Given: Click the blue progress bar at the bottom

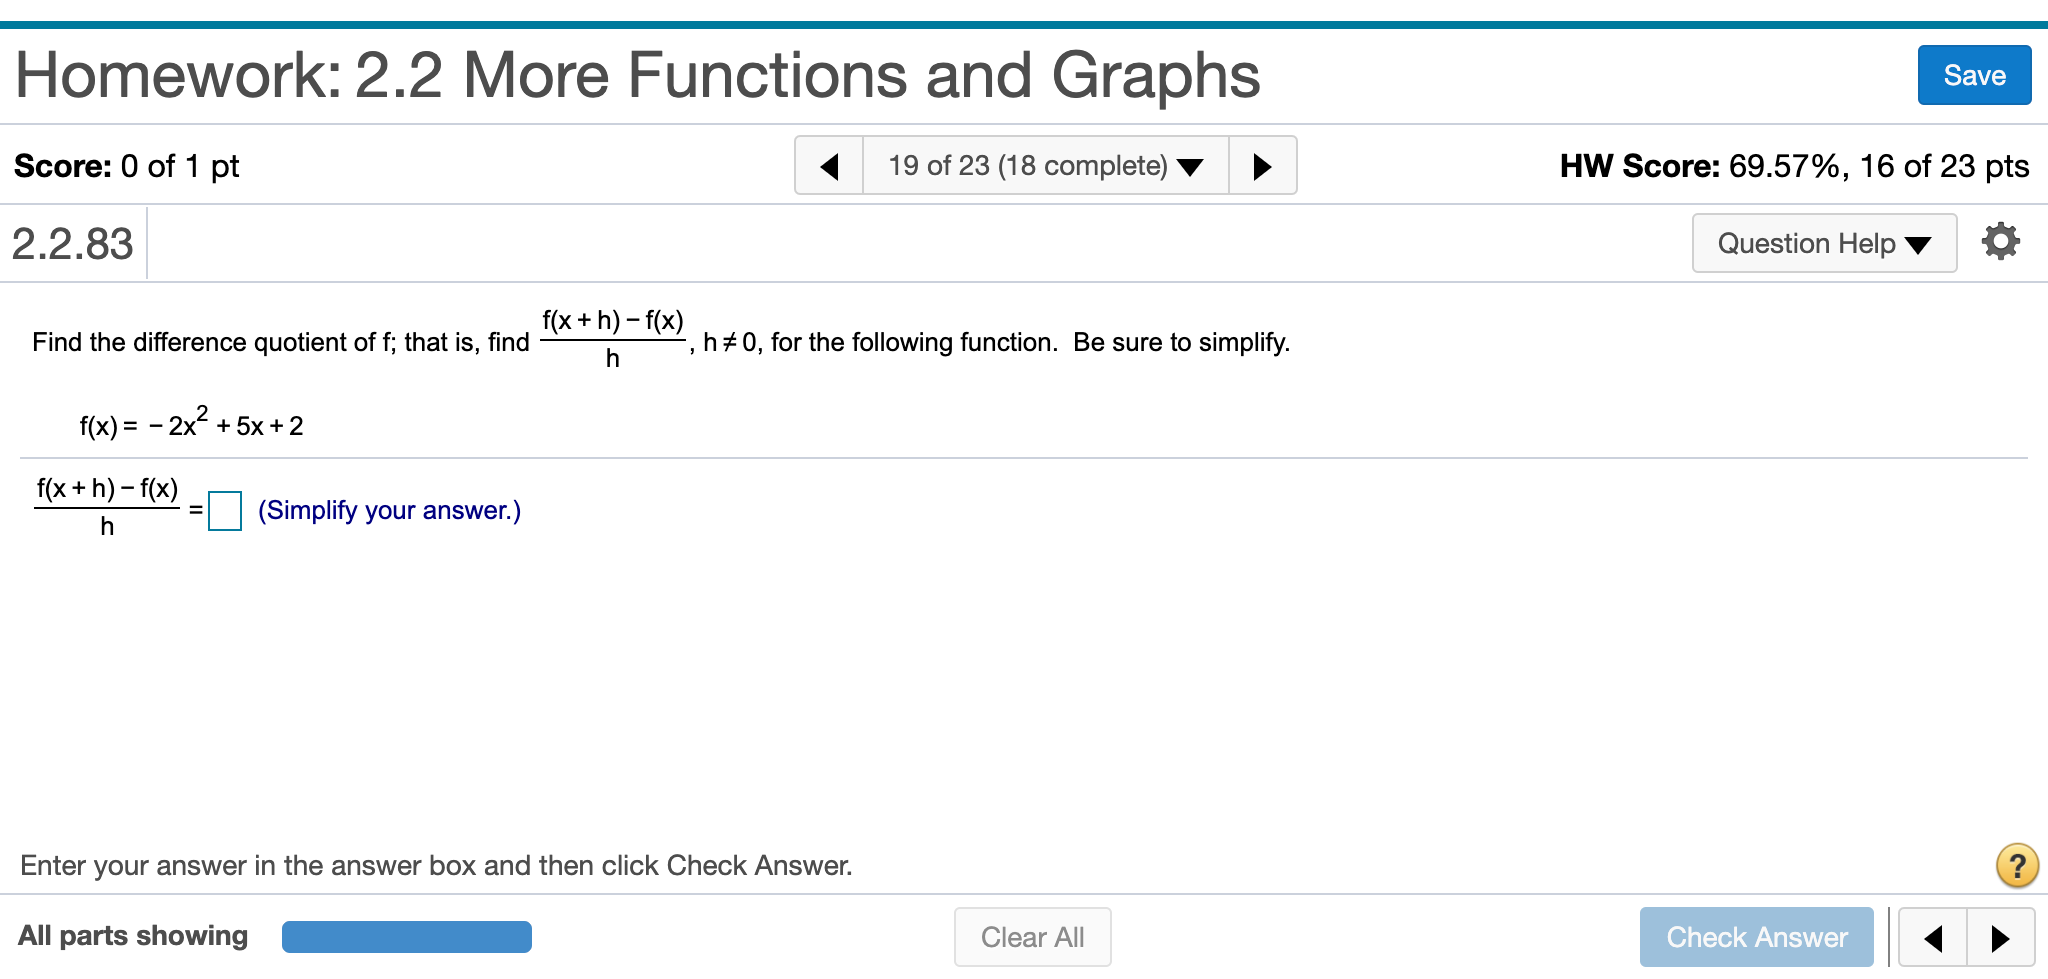Looking at the screenshot, I should [406, 936].
